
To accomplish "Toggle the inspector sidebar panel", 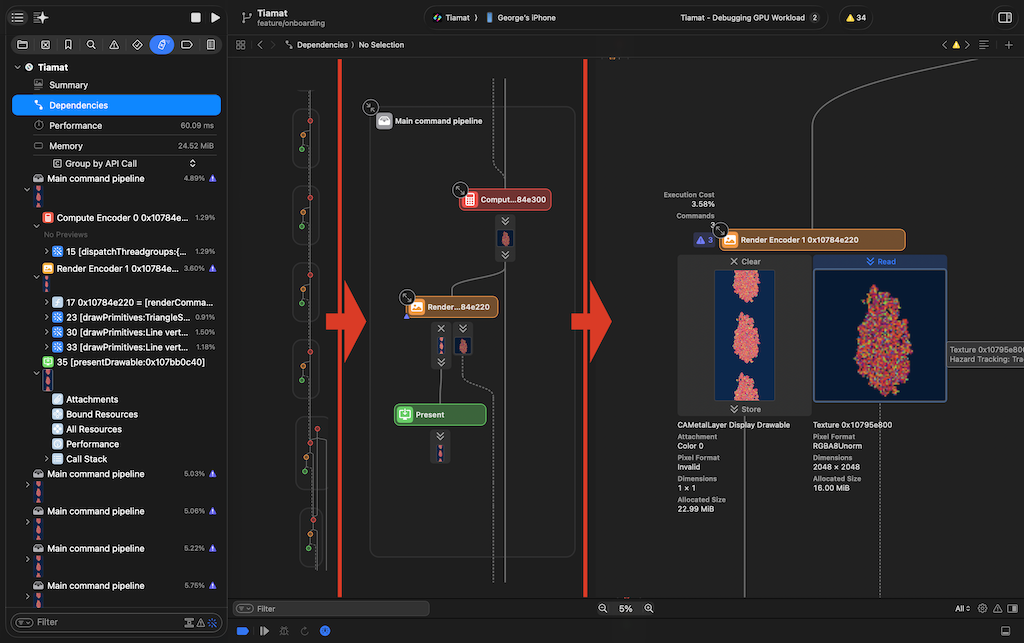I will (1004, 18).
